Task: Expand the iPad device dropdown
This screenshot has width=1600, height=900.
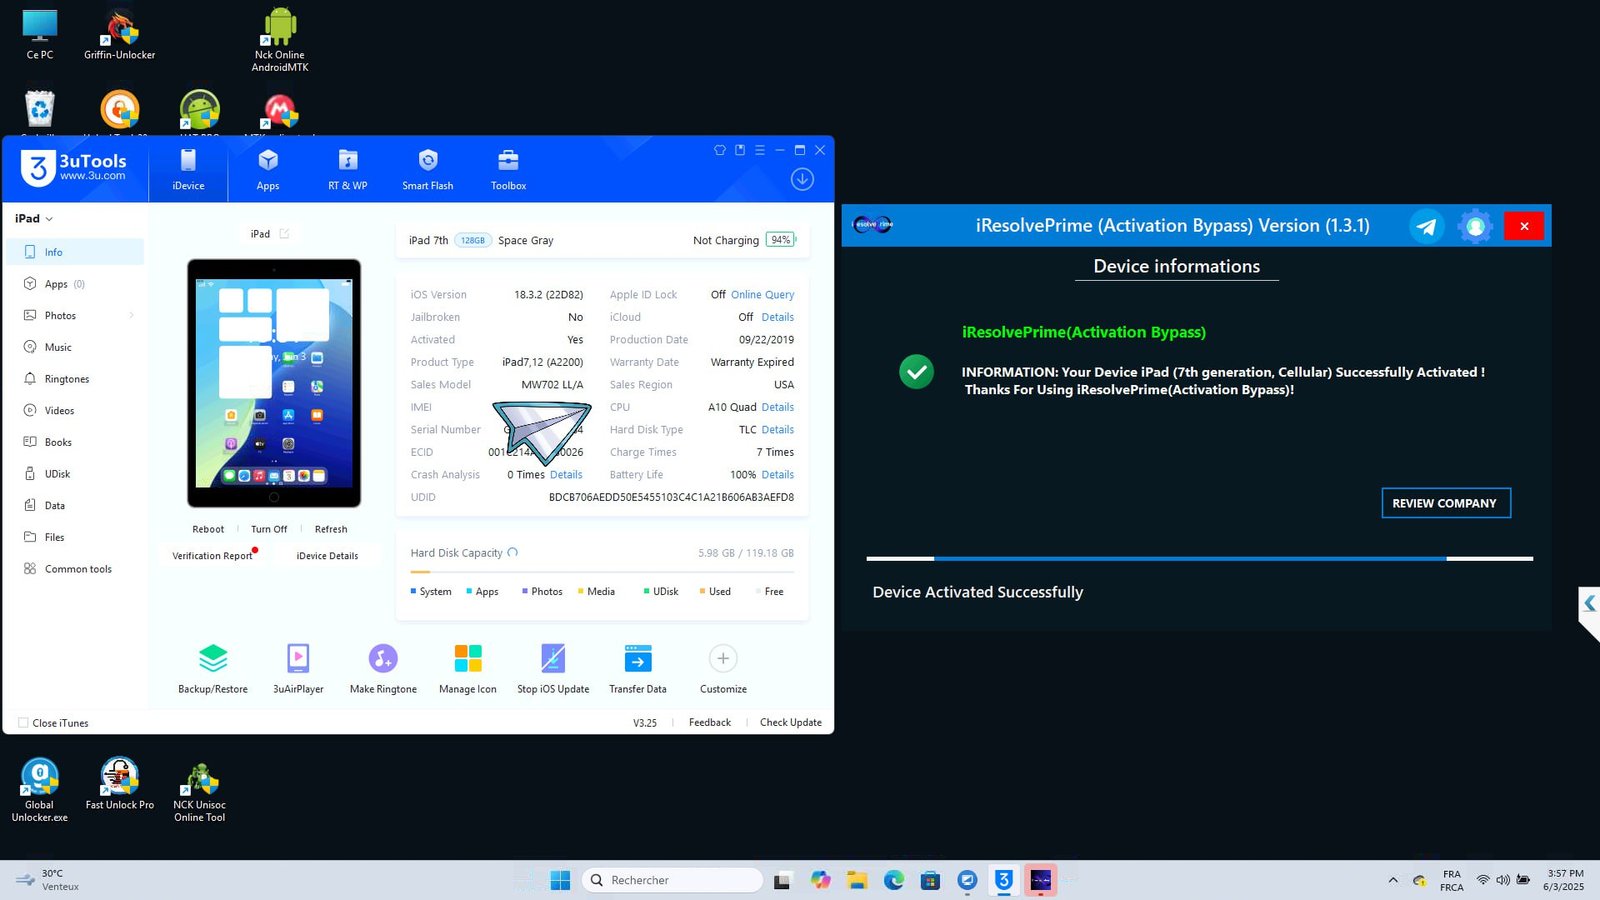Action: pyautogui.click(x=34, y=218)
